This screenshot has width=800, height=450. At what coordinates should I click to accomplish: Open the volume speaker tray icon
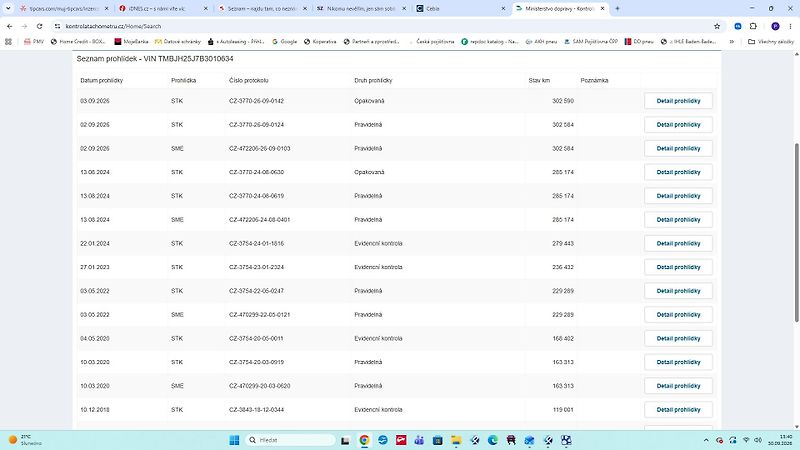(758, 440)
